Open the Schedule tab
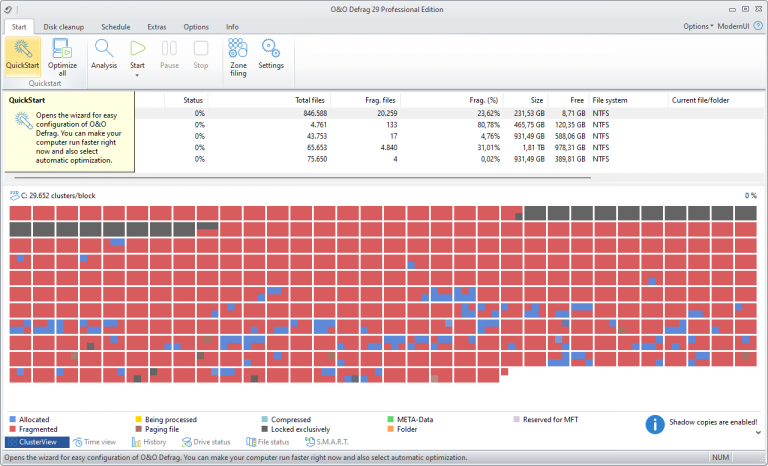768x466 pixels. click(x=116, y=27)
